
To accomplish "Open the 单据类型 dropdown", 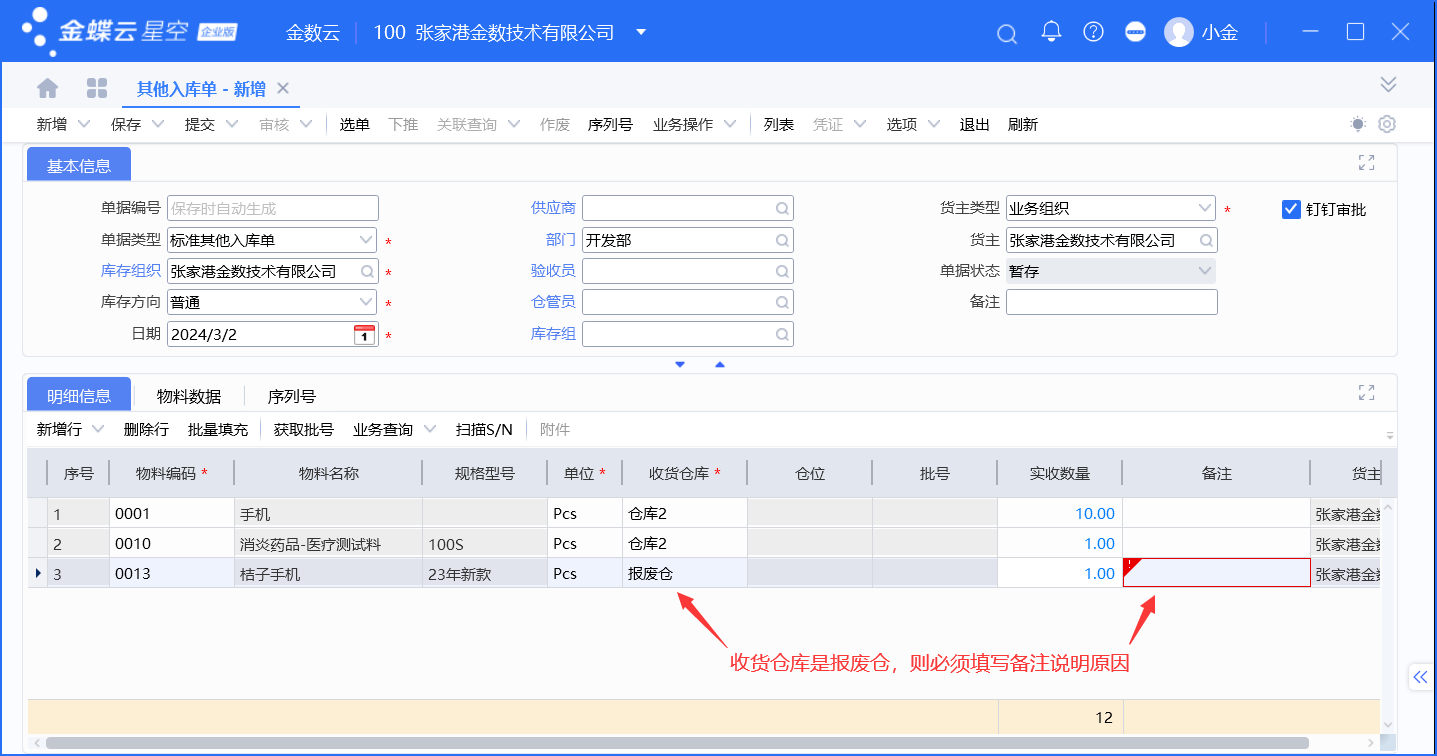I will (x=365, y=240).
